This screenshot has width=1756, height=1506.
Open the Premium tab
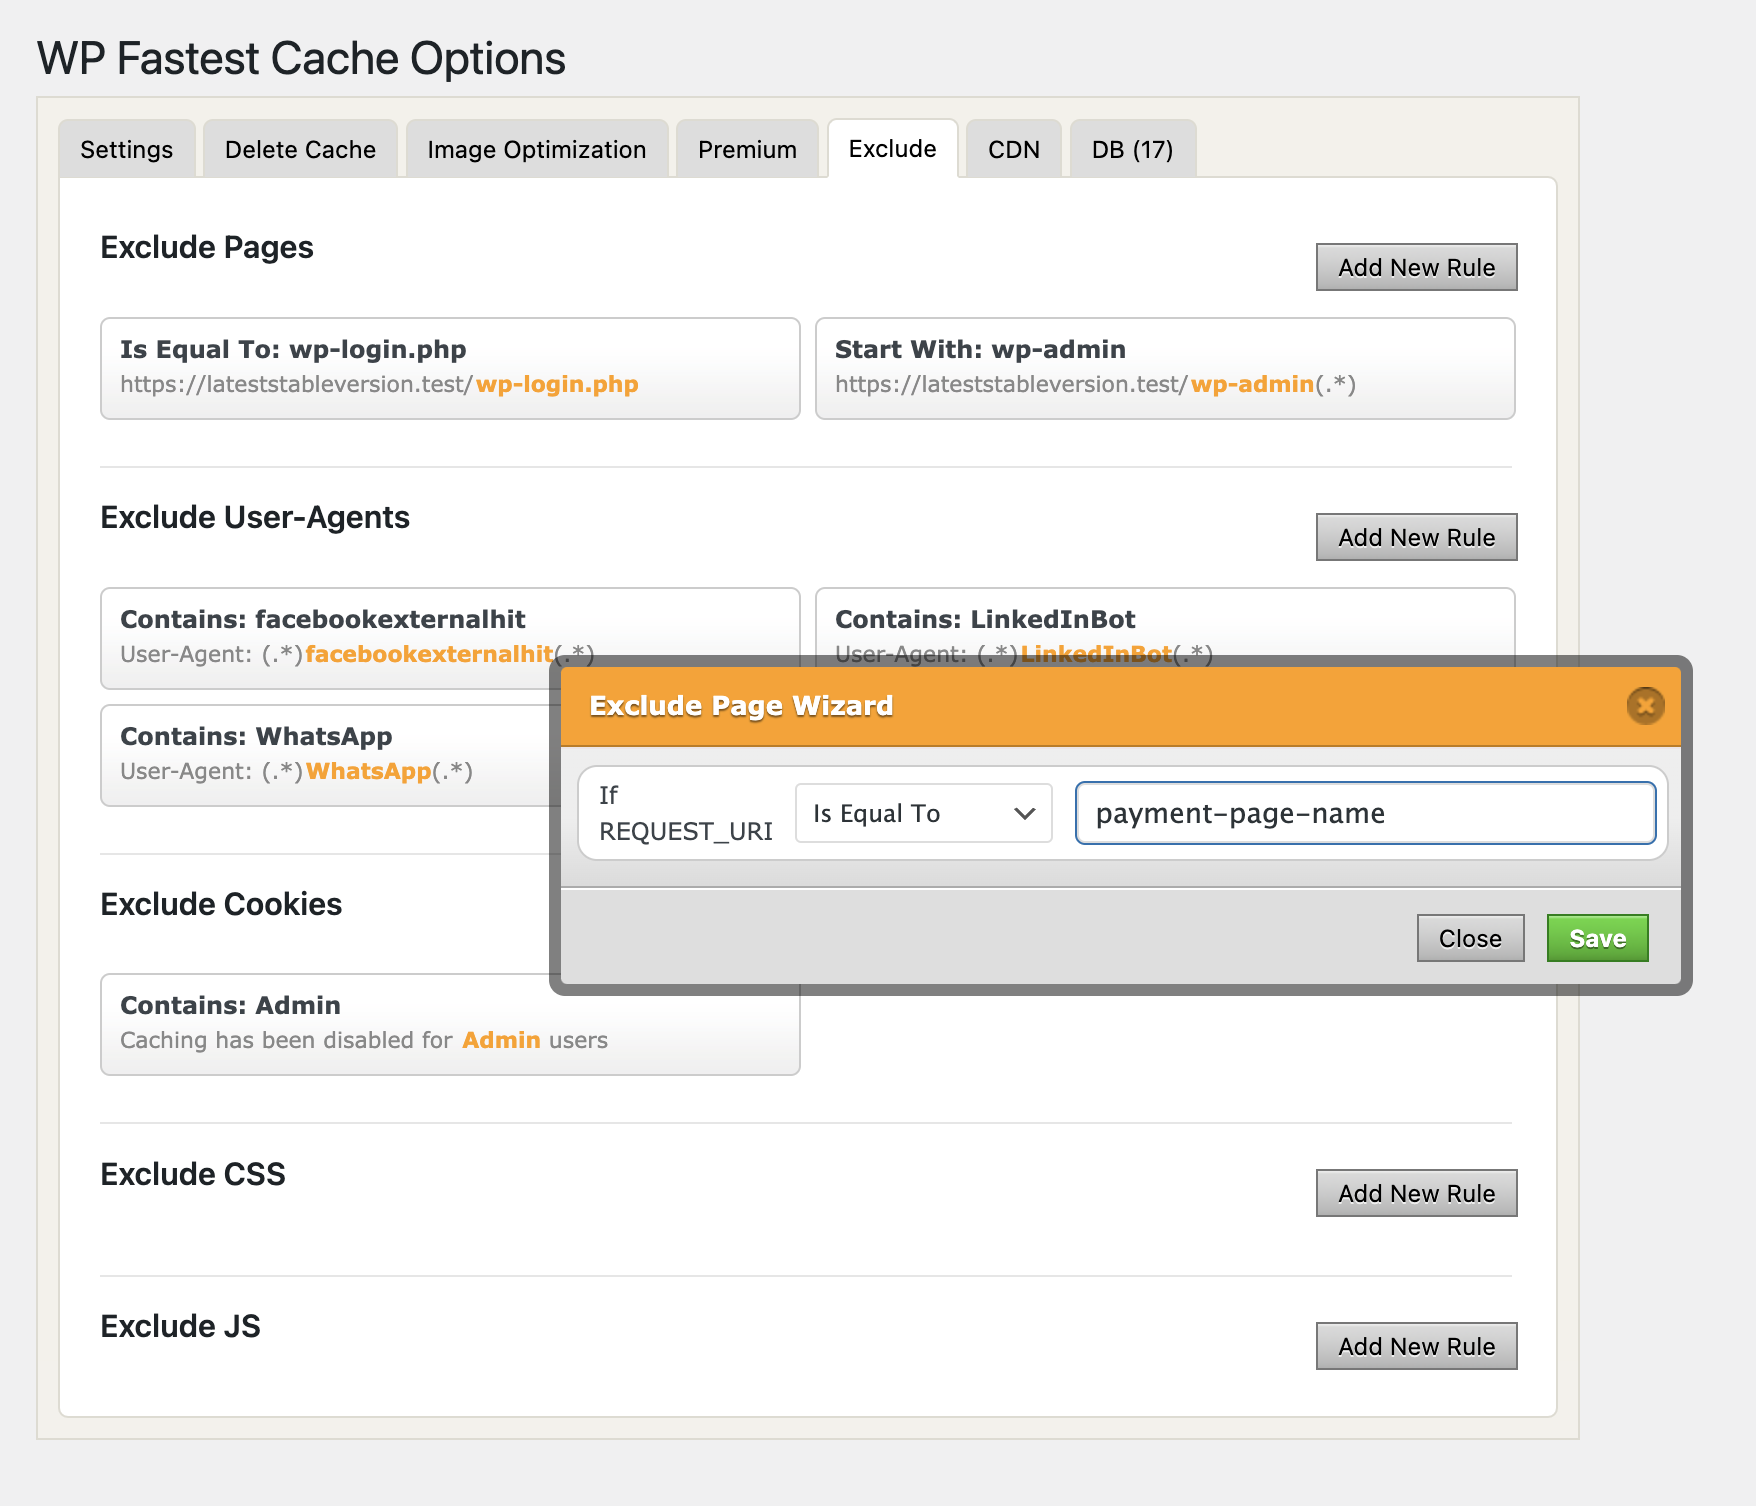coord(746,149)
